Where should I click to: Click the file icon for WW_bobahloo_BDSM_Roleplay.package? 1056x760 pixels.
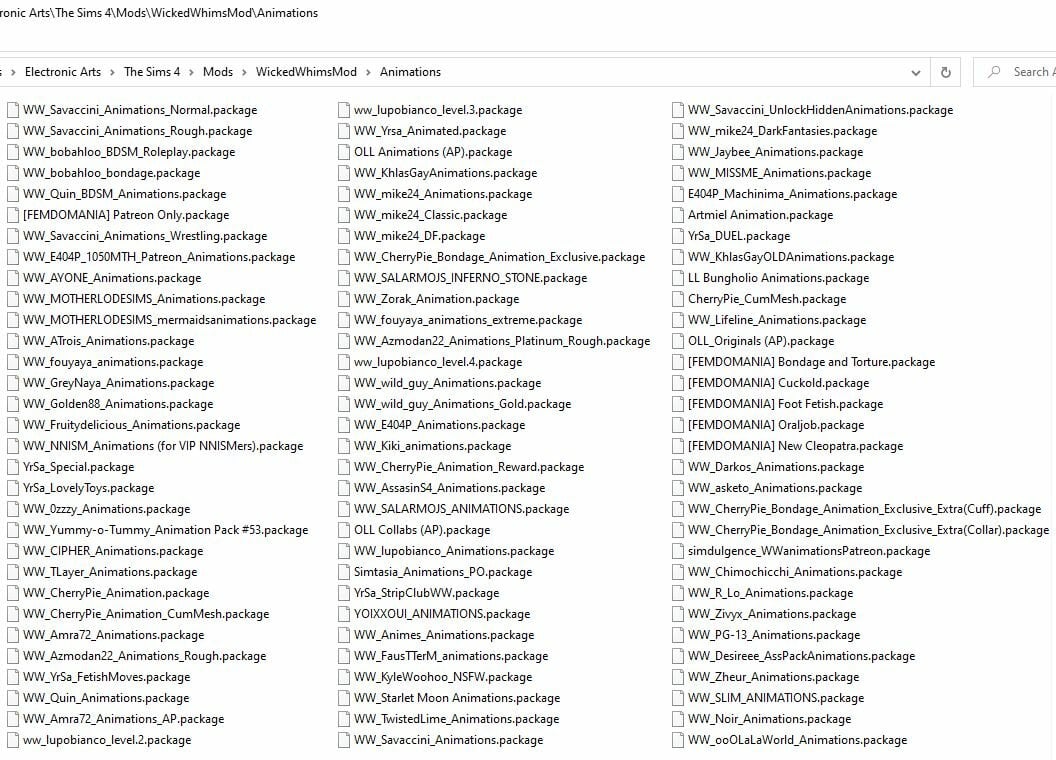12,152
